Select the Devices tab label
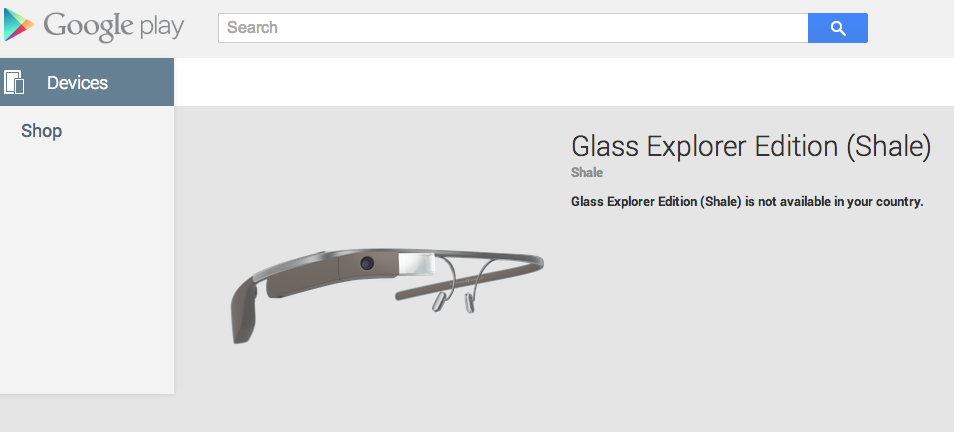This screenshot has width=954, height=432. tap(77, 83)
